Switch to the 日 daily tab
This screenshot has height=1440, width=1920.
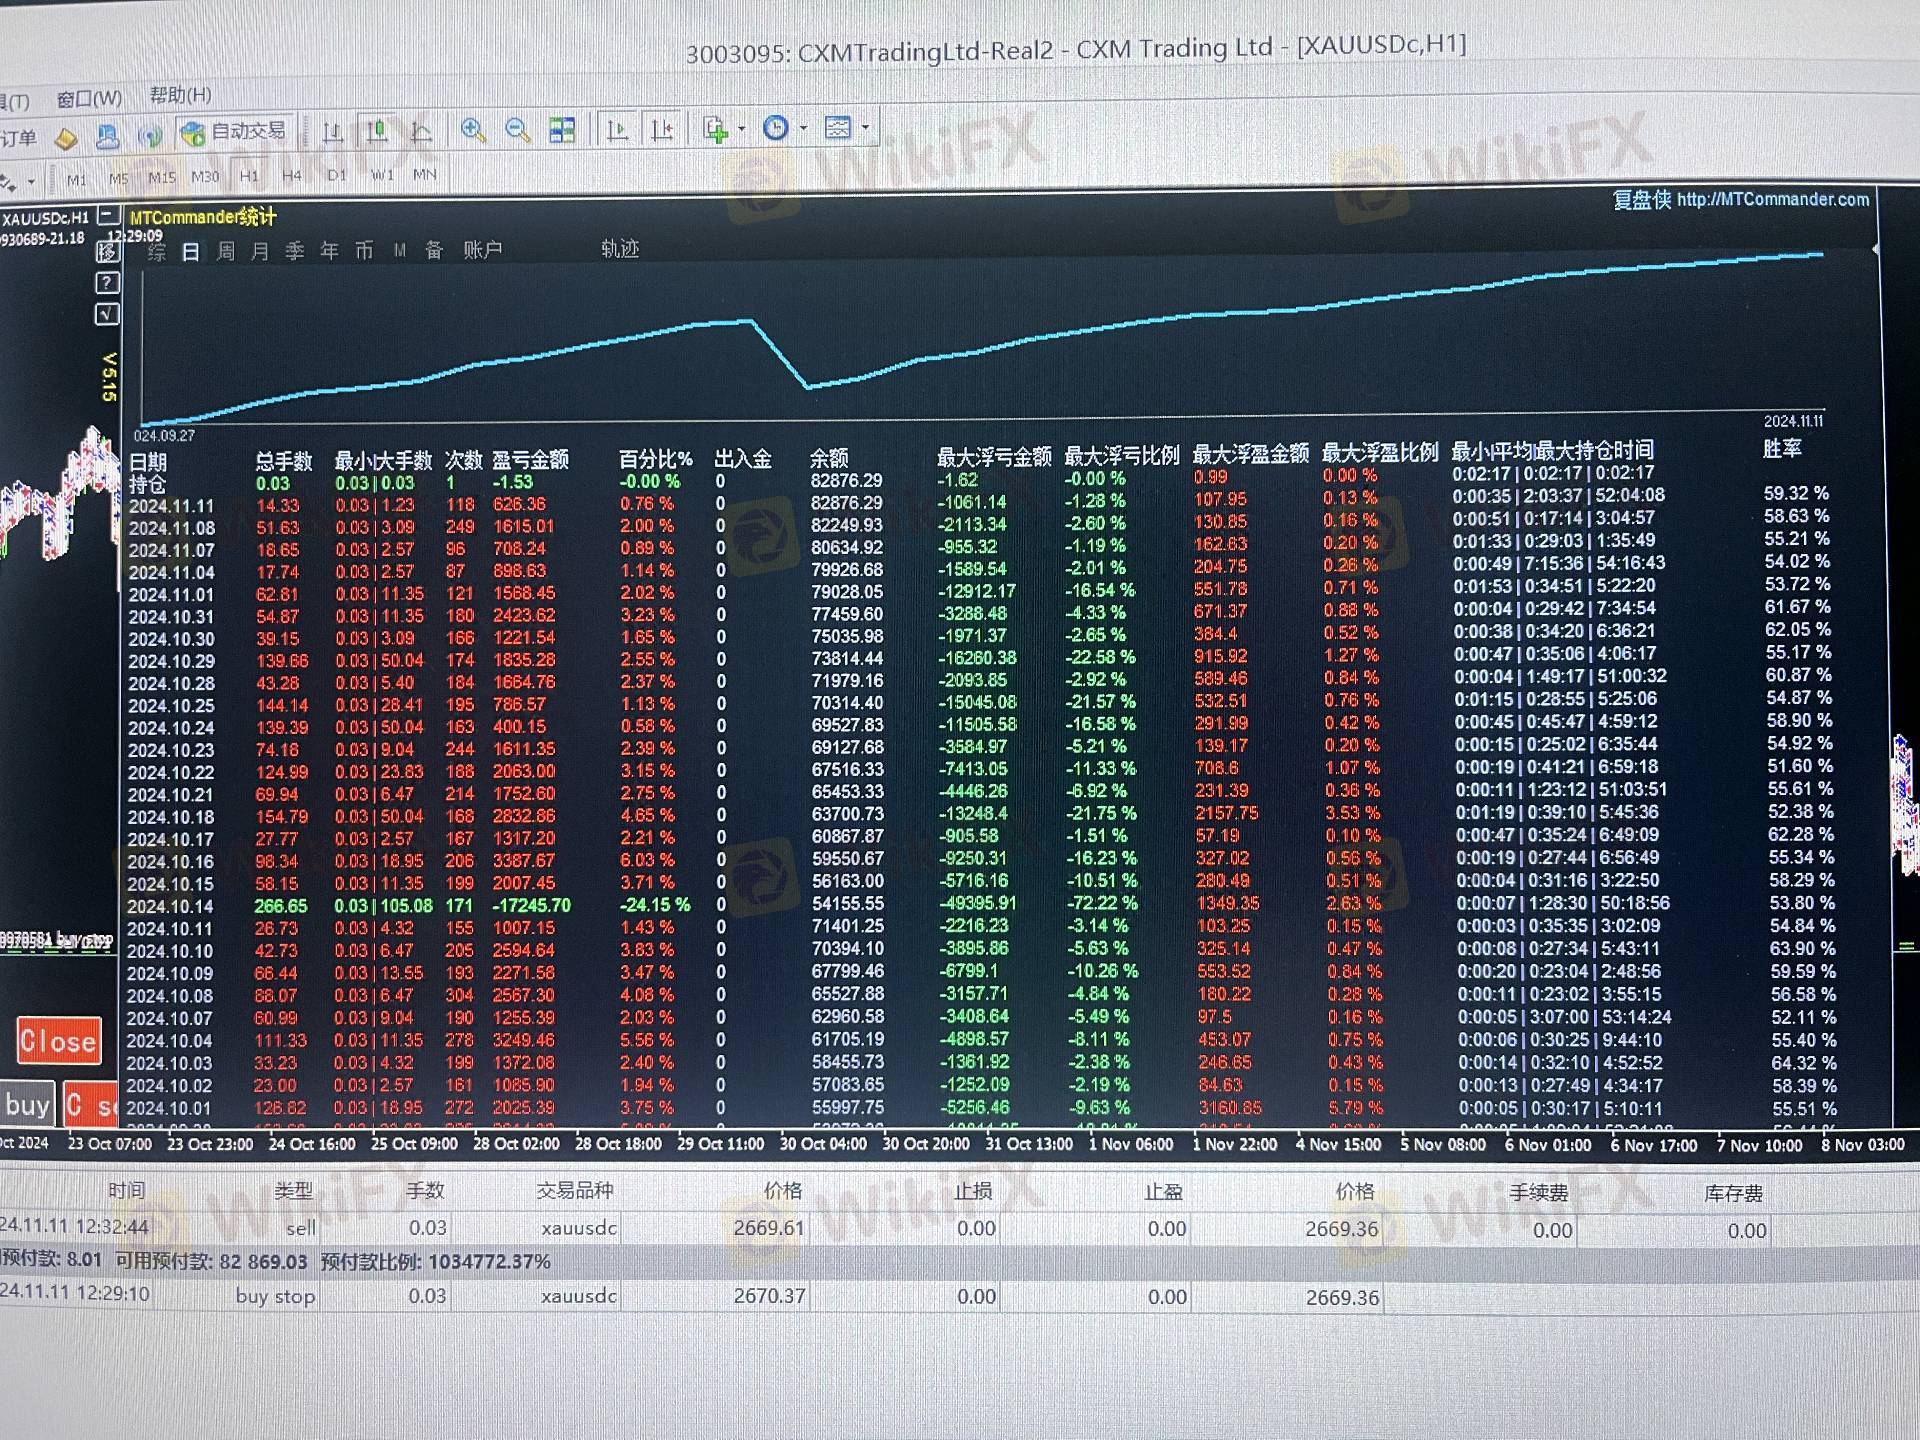point(191,252)
